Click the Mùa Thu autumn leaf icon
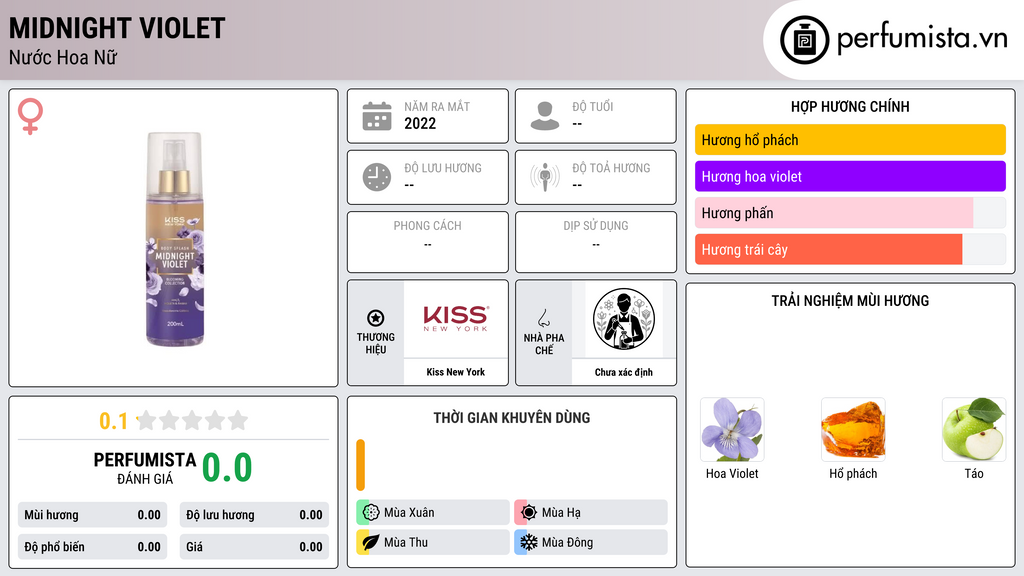Viewport: 1024px width, 576px height. tap(371, 542)
